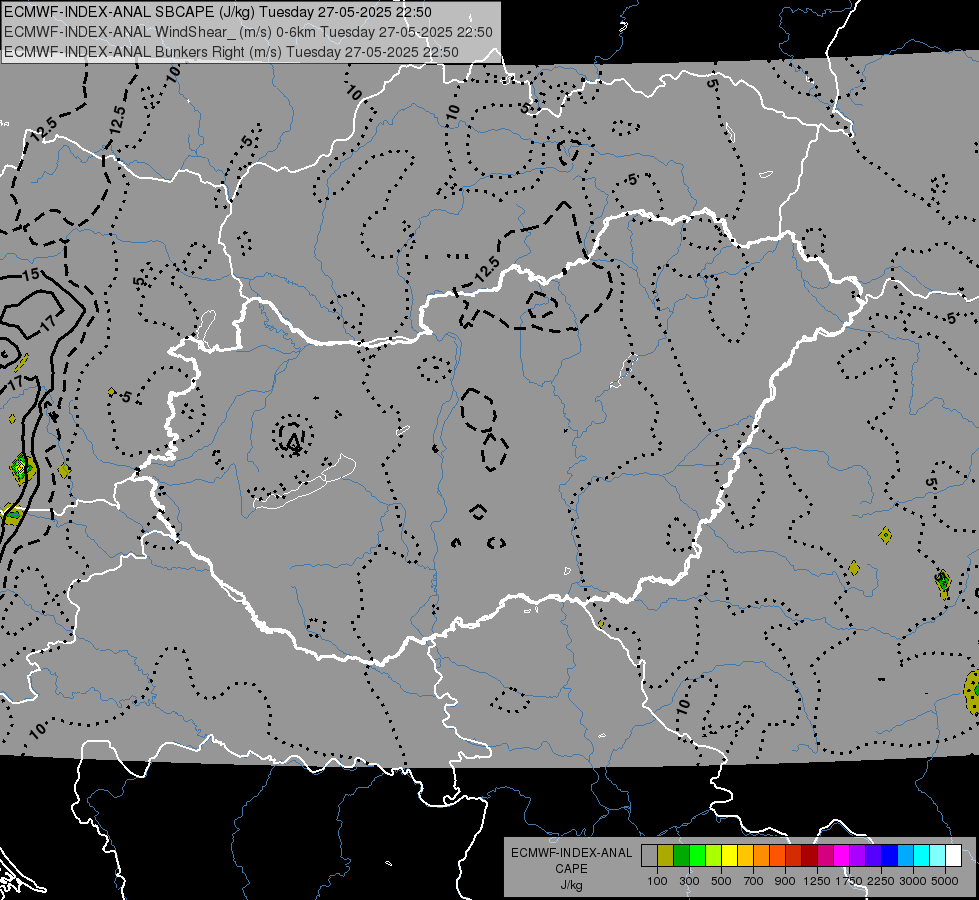Click the 700 legend value
979x900 pixels.
click(754, 881)
